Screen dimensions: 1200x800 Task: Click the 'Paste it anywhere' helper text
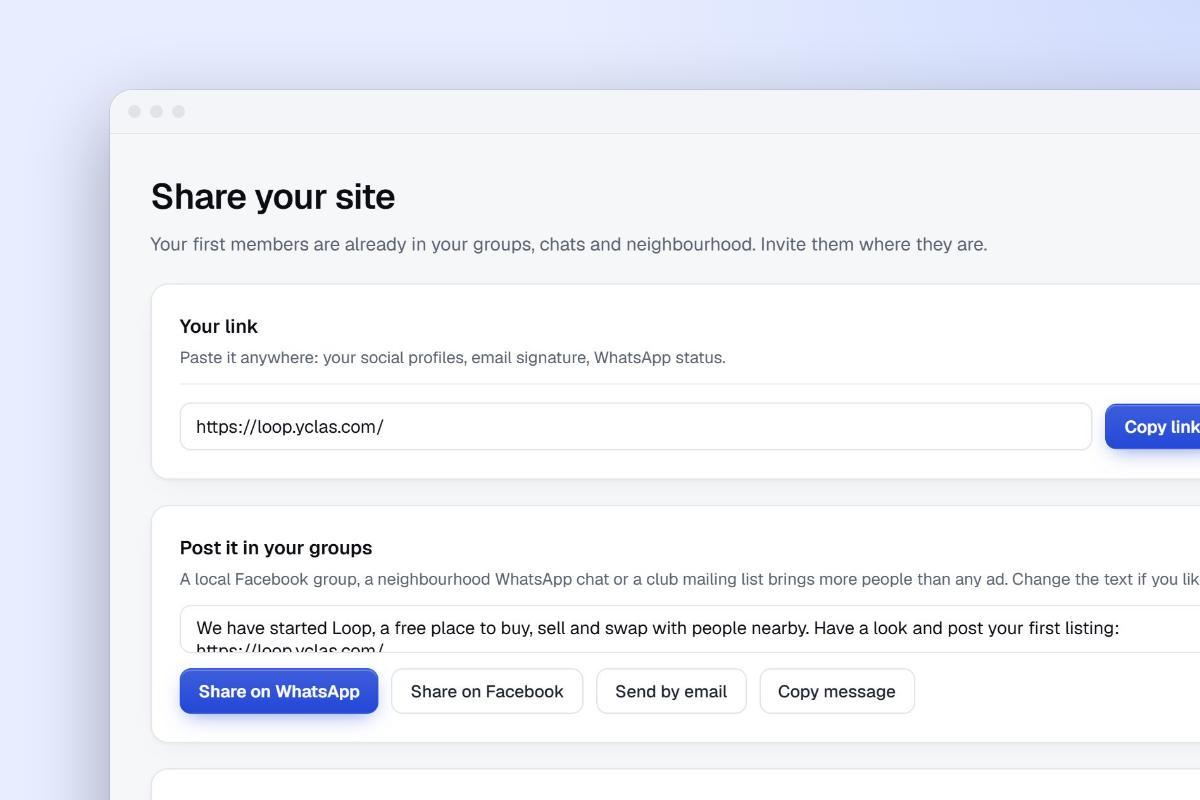click(453, 358)
